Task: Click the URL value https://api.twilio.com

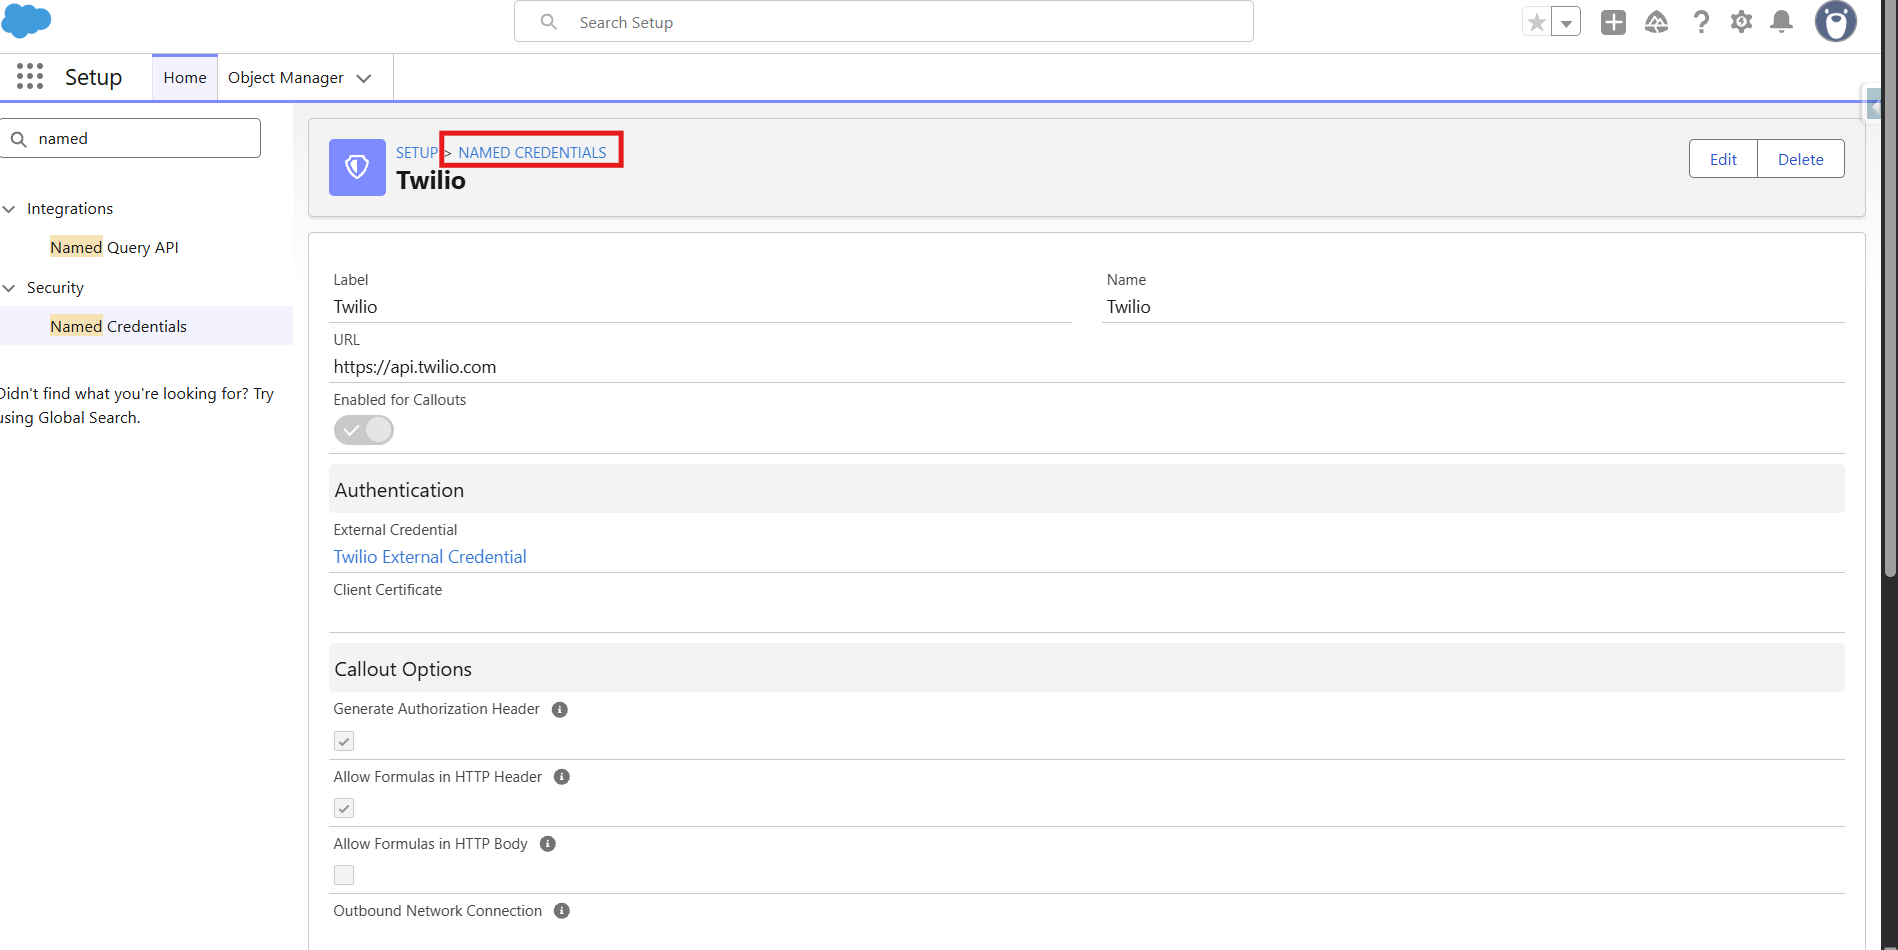Action: click(415, 367)
